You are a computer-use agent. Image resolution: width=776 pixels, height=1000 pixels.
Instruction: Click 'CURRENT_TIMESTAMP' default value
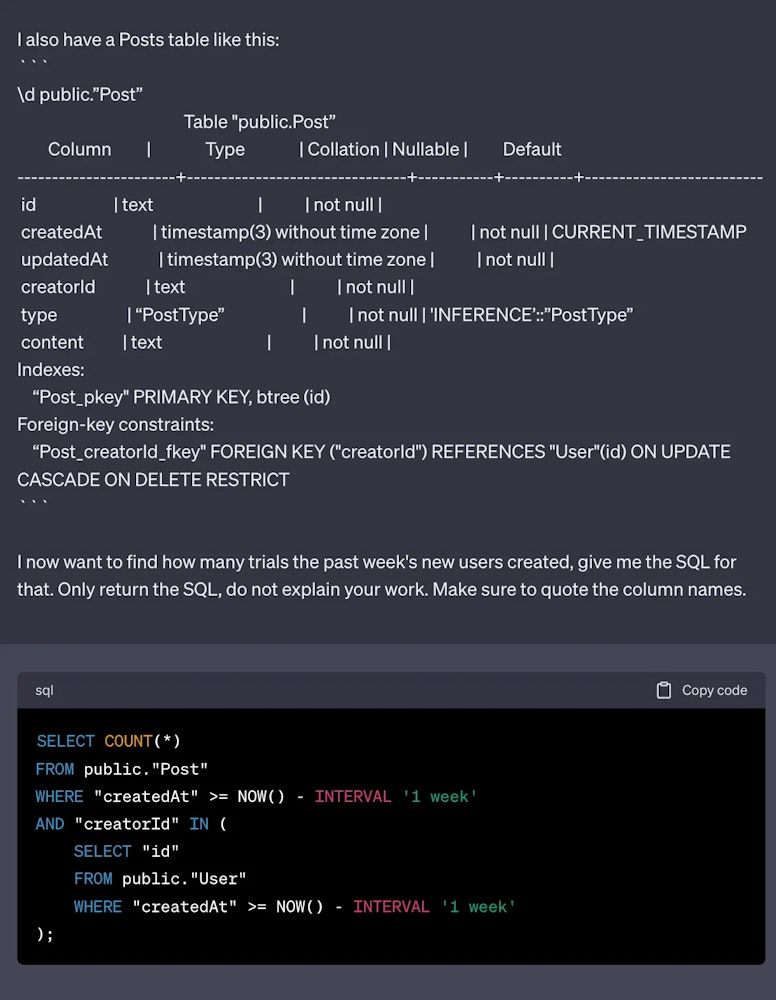point(649,232)
